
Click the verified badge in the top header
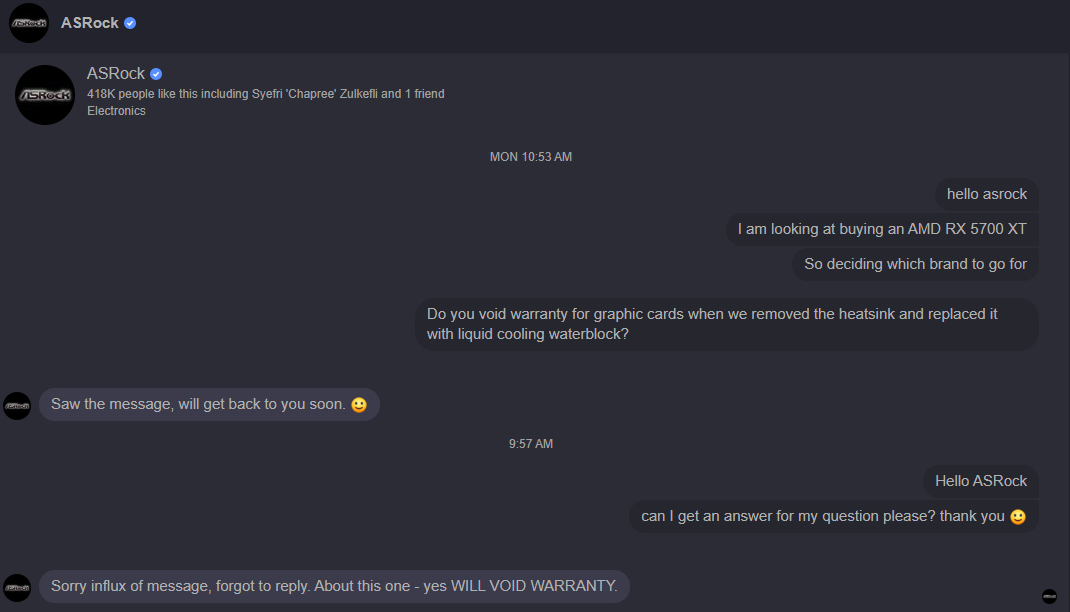pos(130,23)
